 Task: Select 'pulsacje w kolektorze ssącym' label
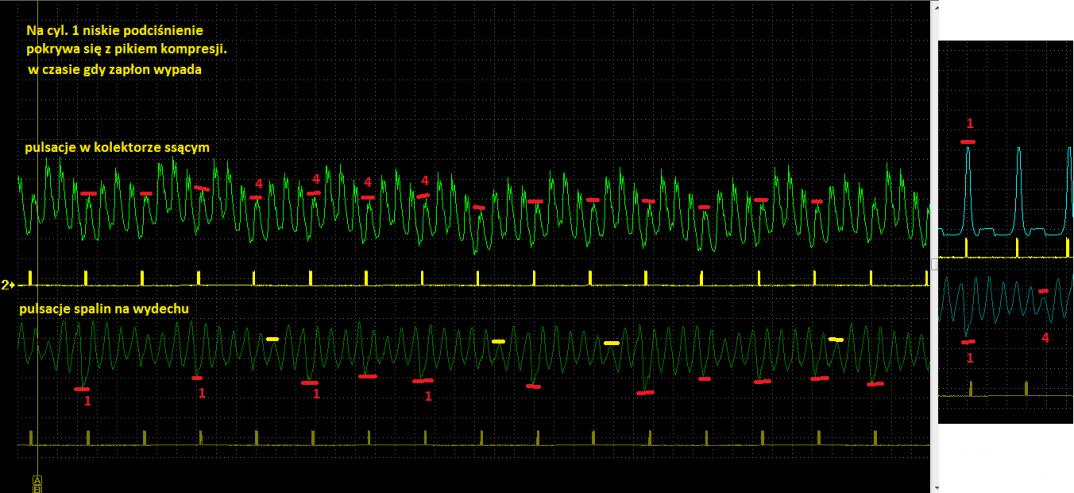[x=117, y=148]
